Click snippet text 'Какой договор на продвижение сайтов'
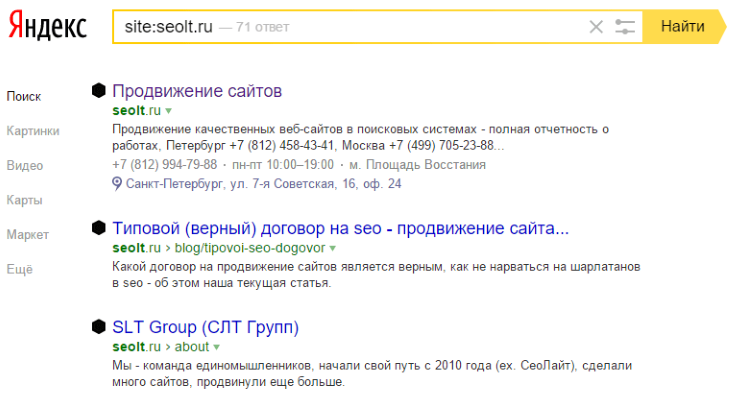730x412 pixels. (x=224, y=267)
